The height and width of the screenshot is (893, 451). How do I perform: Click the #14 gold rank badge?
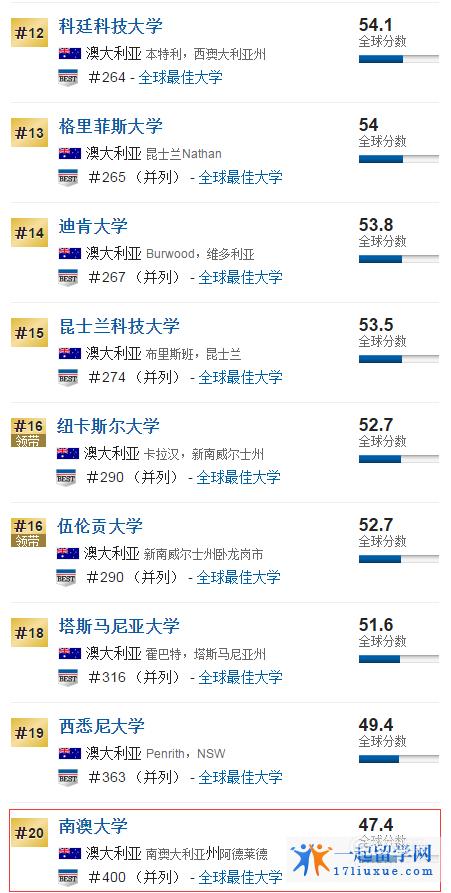click(30, 233)
